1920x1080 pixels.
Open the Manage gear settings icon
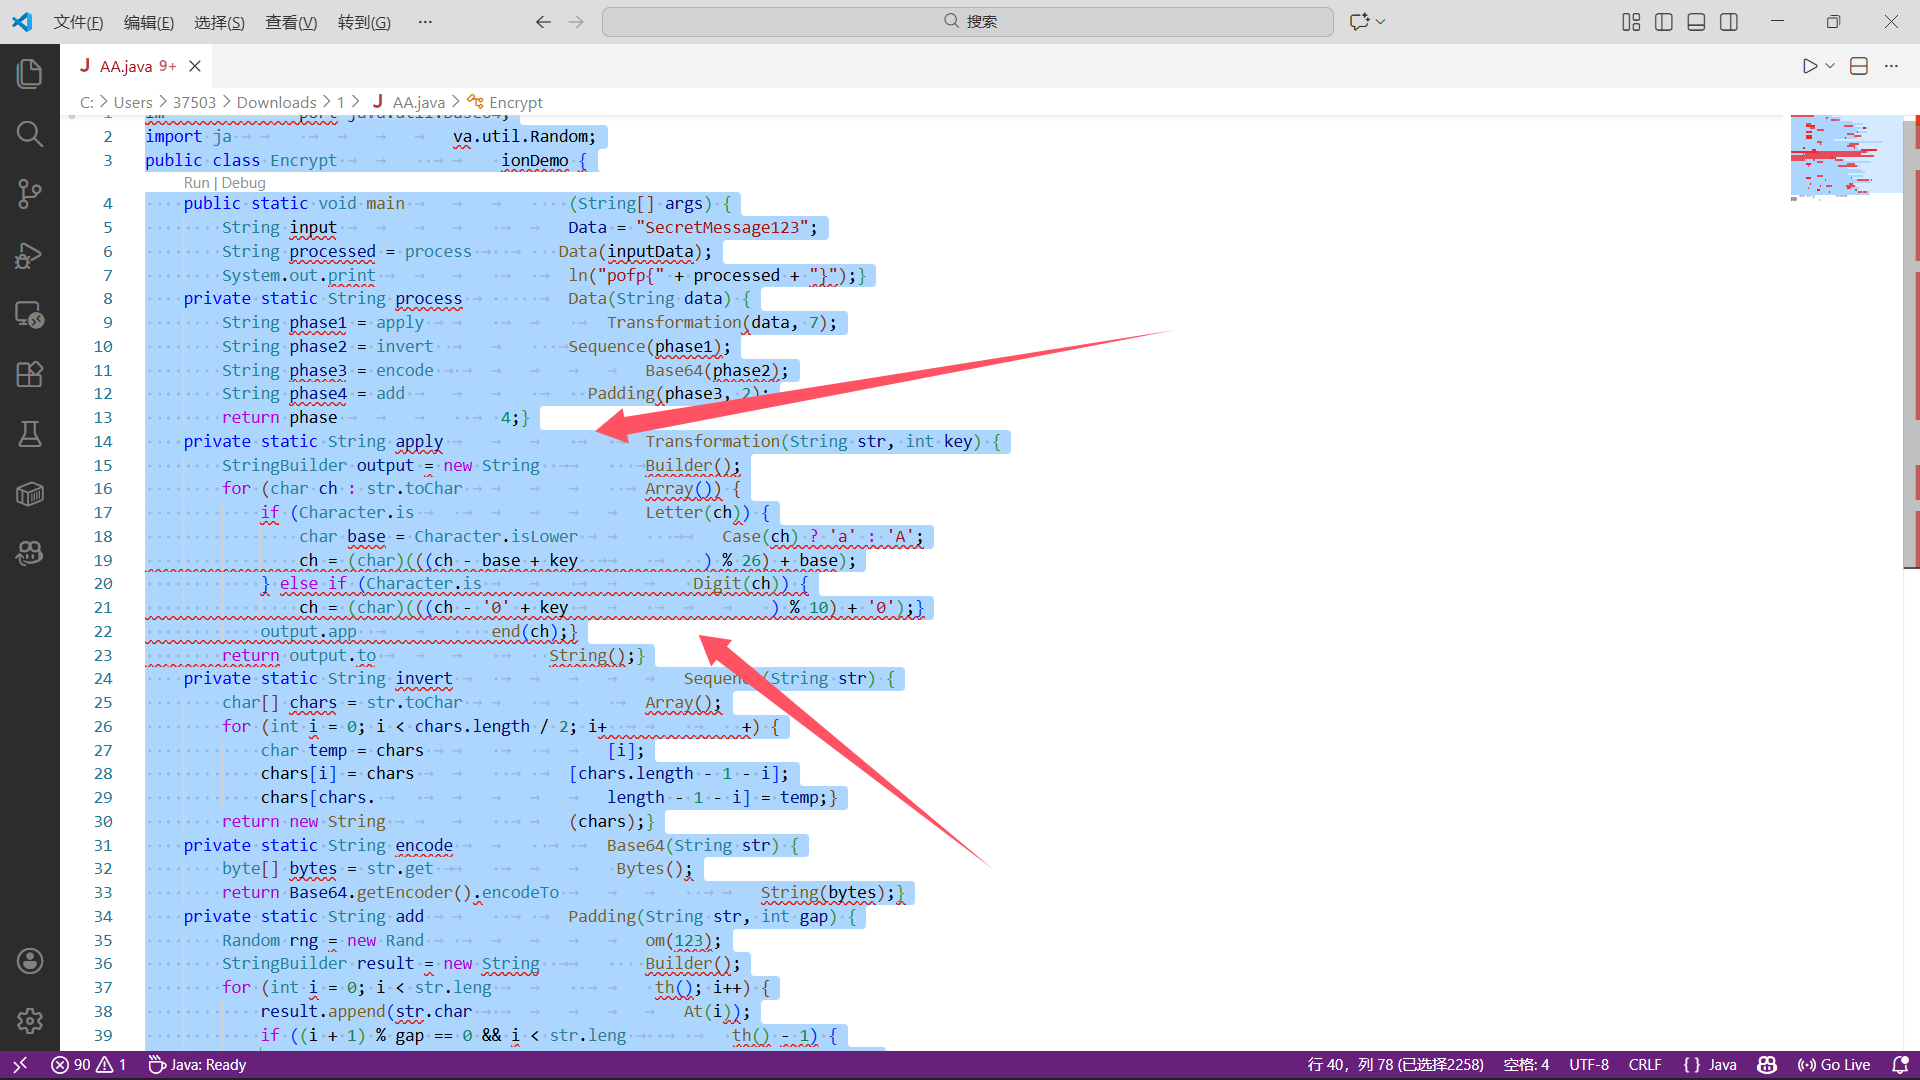pos(29,1021)
